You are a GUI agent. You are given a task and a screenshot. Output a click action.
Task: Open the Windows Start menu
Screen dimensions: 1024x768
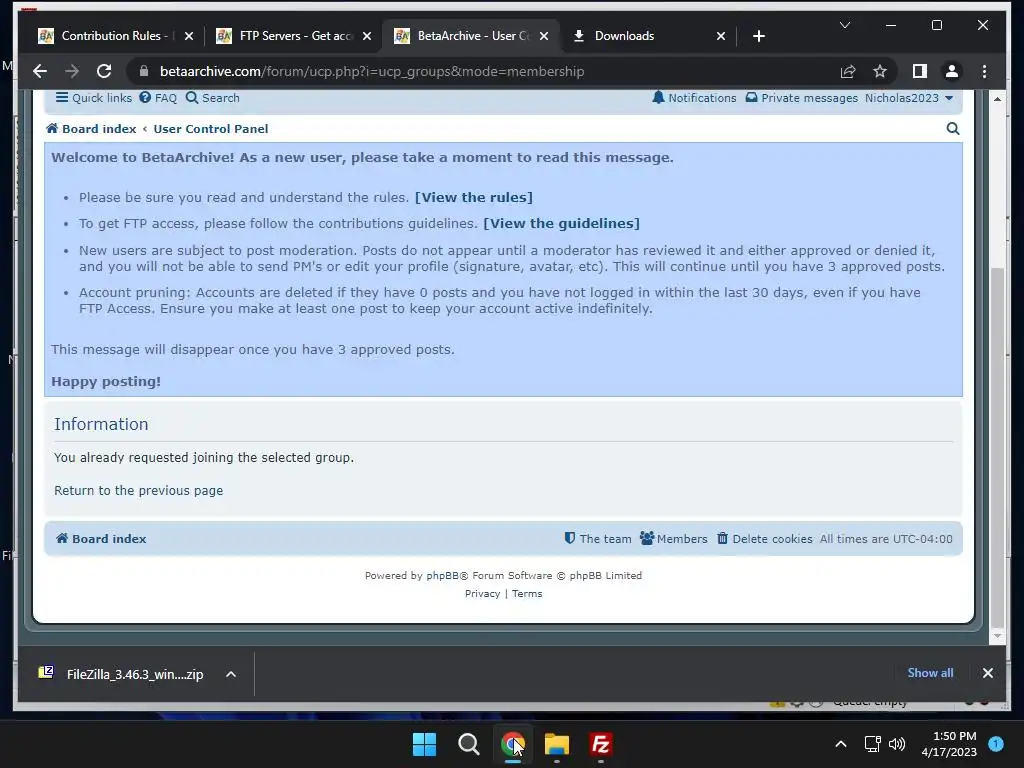[x=424, y=744]
